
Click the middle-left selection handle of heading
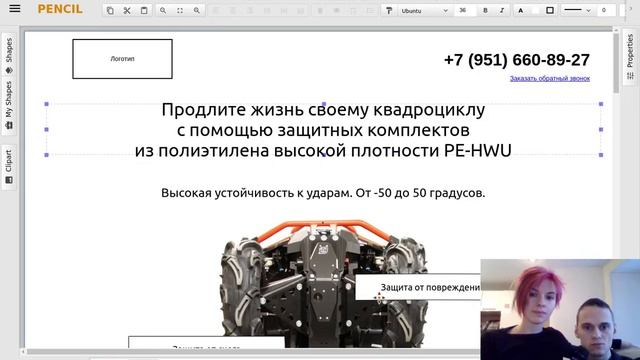[x=47, y=129]
